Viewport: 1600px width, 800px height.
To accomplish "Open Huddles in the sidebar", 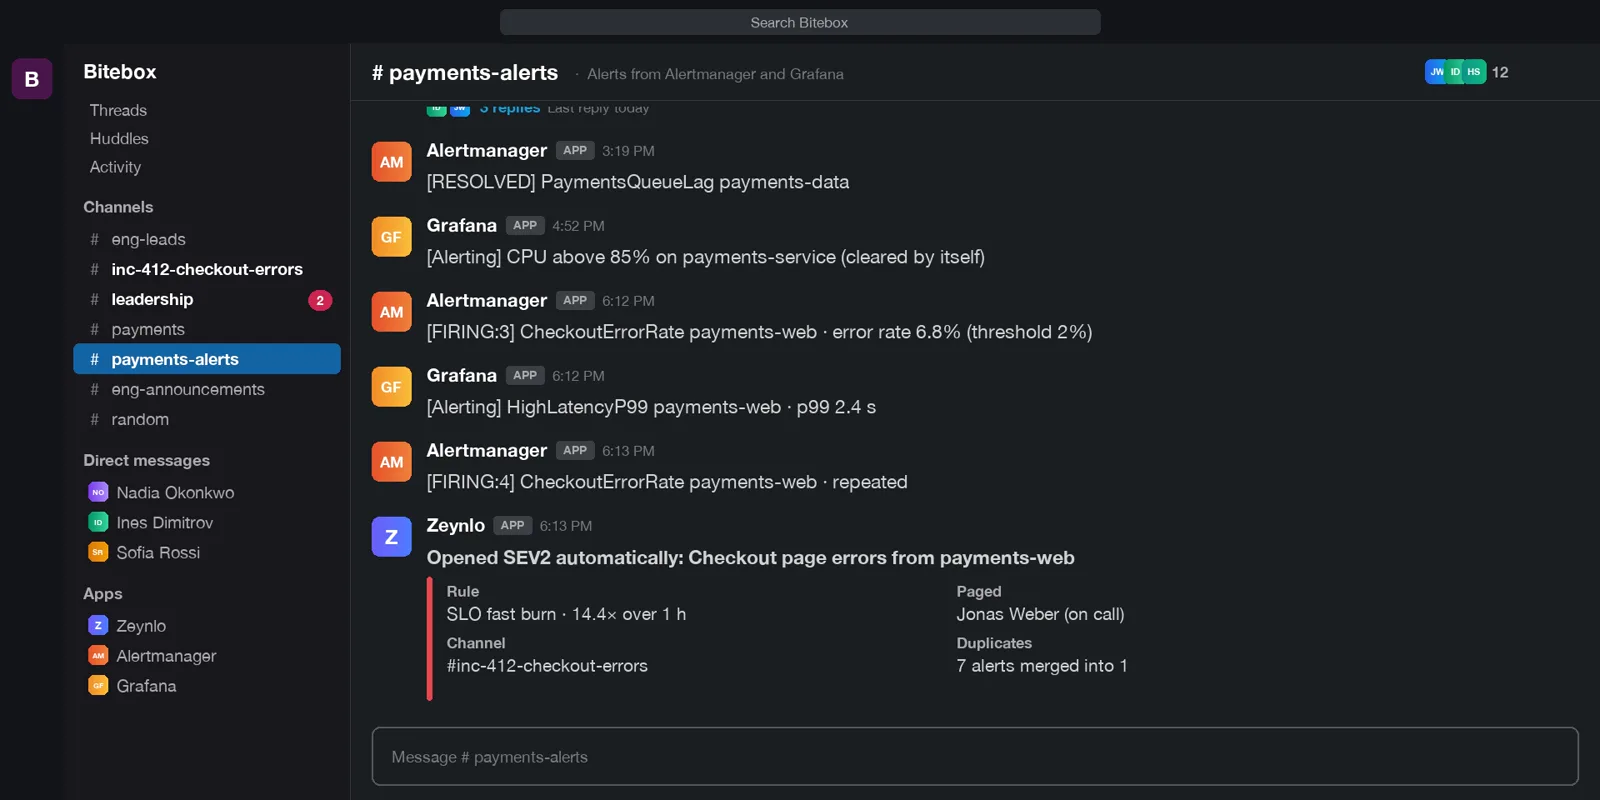I will pyautogui.click(x=119, y=139).
